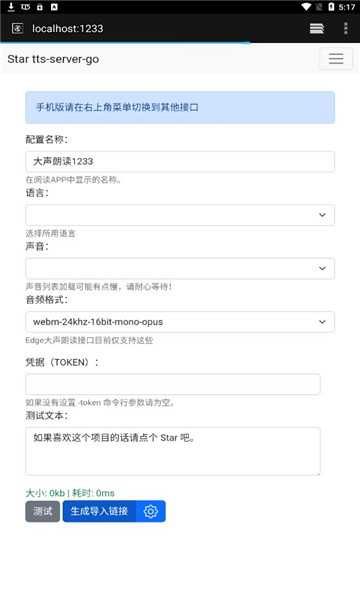Tap the Wi-Fi signal icon in status bar

tap(306, 7)
